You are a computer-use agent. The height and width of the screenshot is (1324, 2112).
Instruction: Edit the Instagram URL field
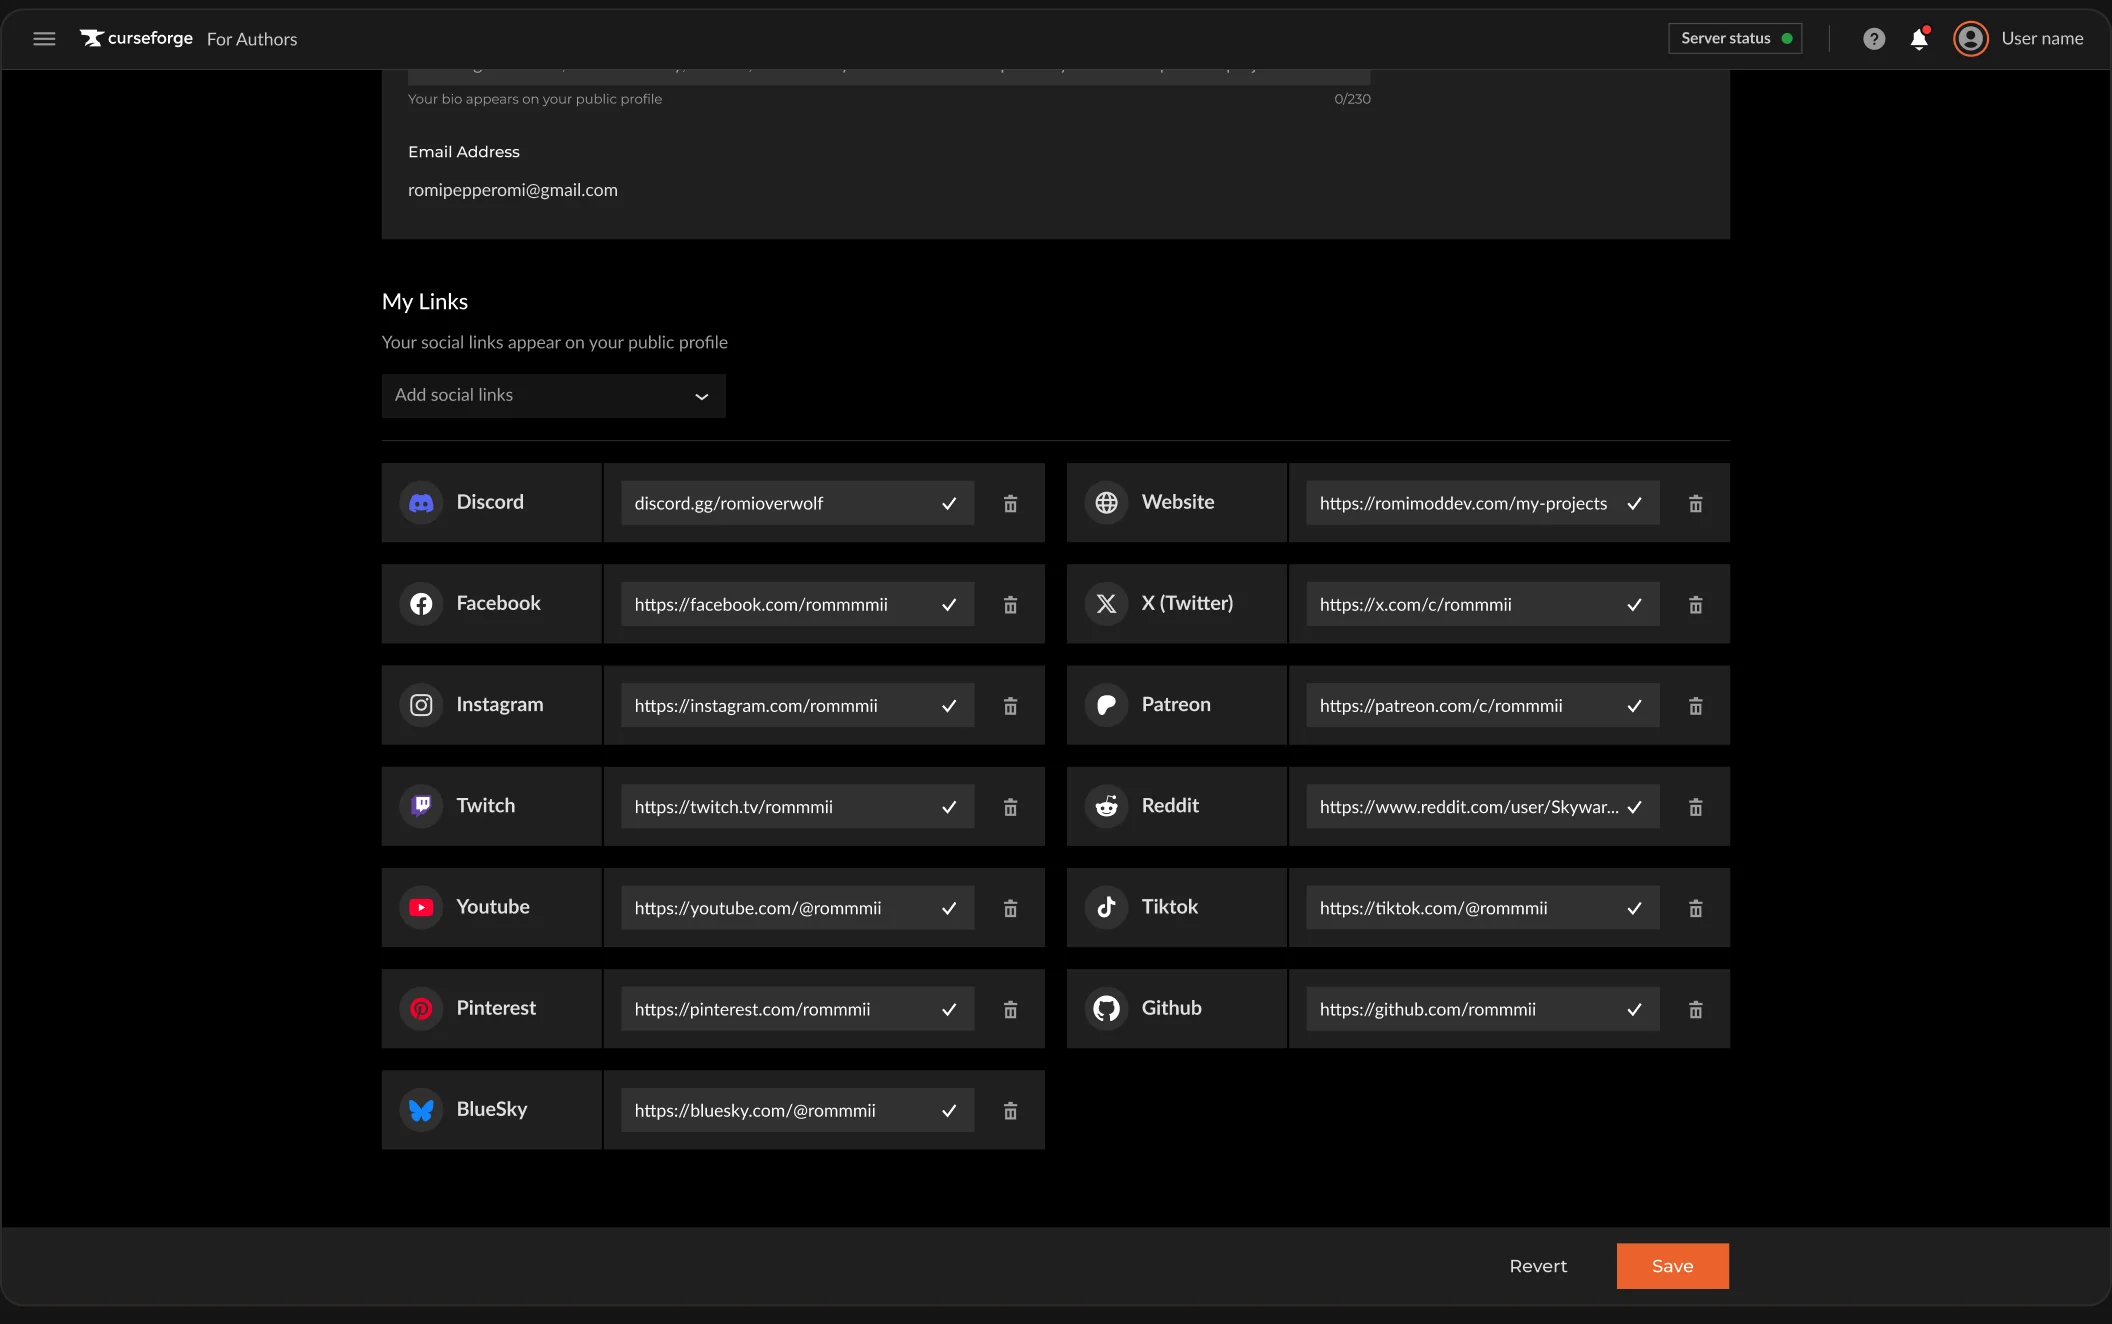(797, 705)
